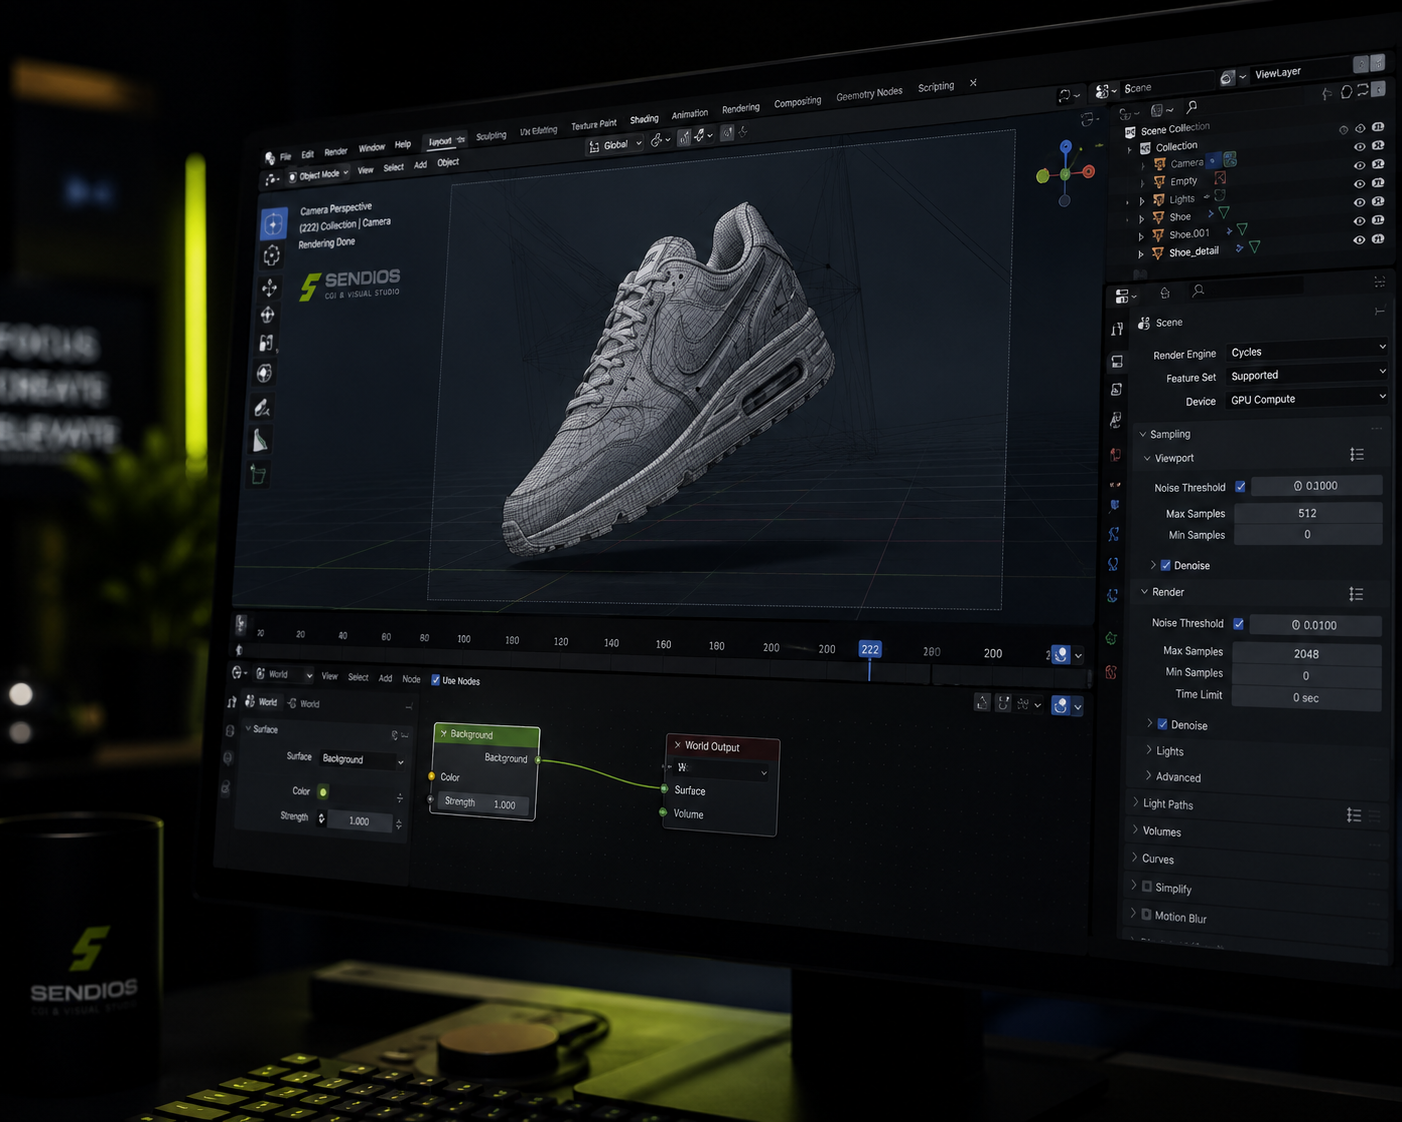Screen dimensions: 1402x1122
Task: Select the Cursor tool in viewport toolbar
Action: 271,256
